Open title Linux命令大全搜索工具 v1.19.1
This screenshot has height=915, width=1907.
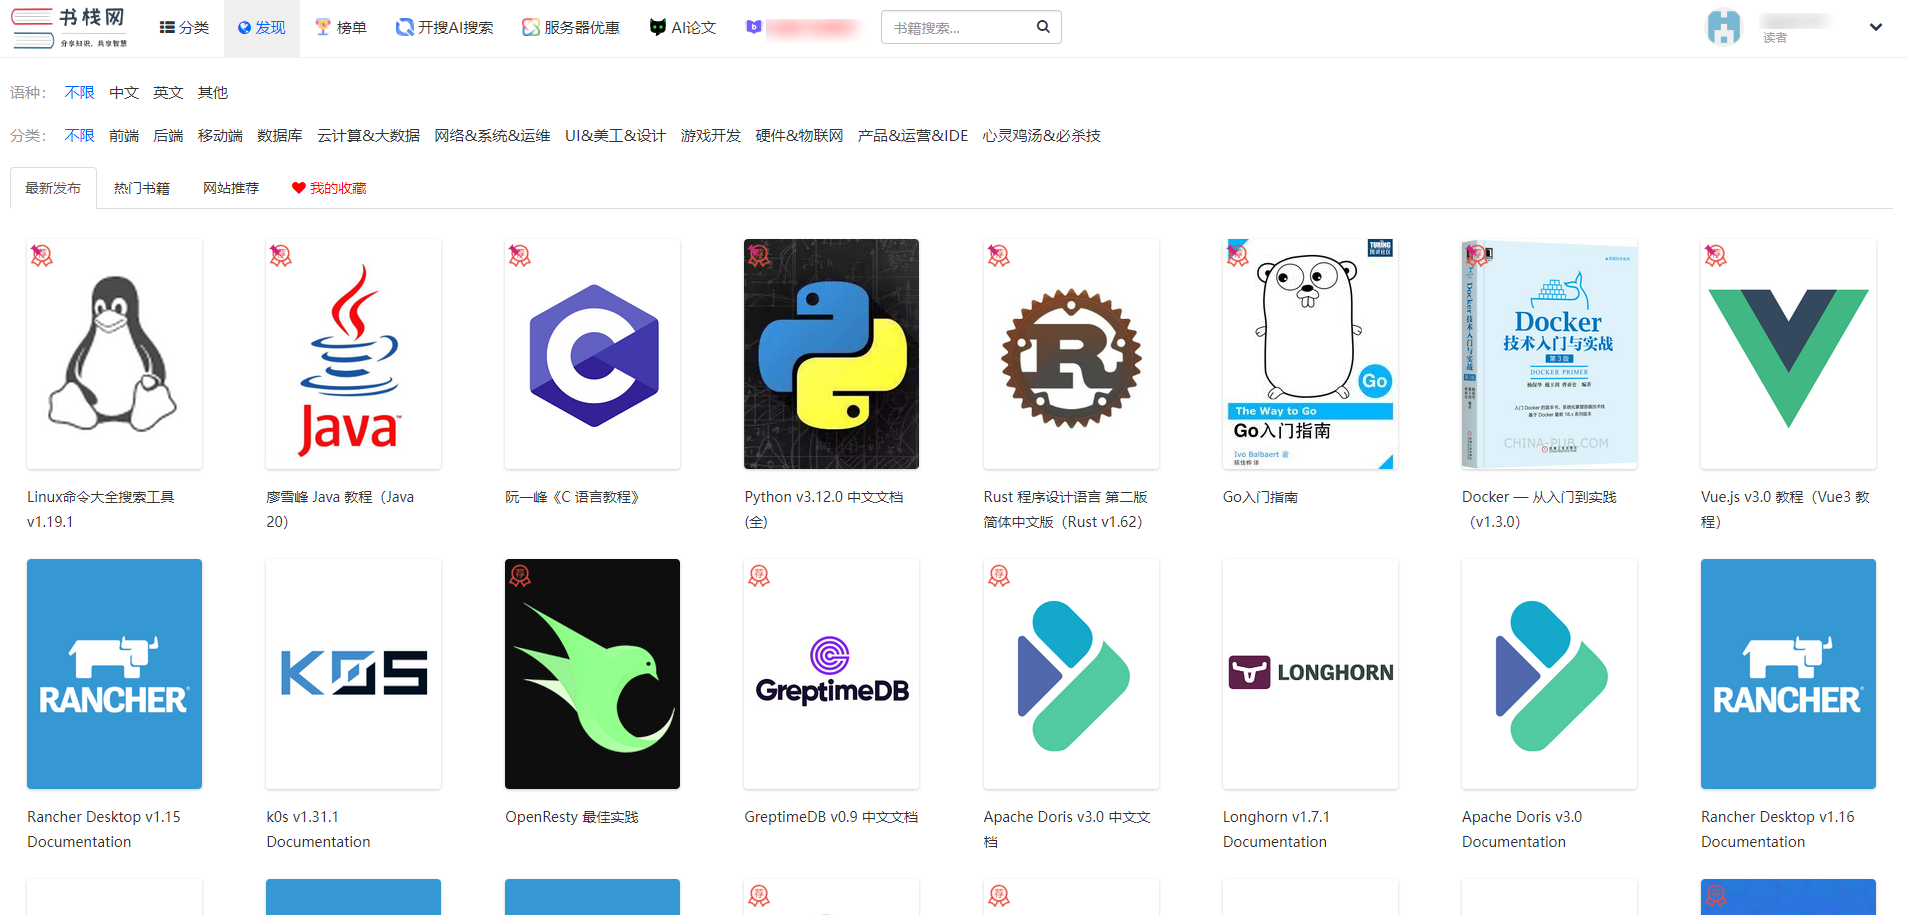coord(101,509)
